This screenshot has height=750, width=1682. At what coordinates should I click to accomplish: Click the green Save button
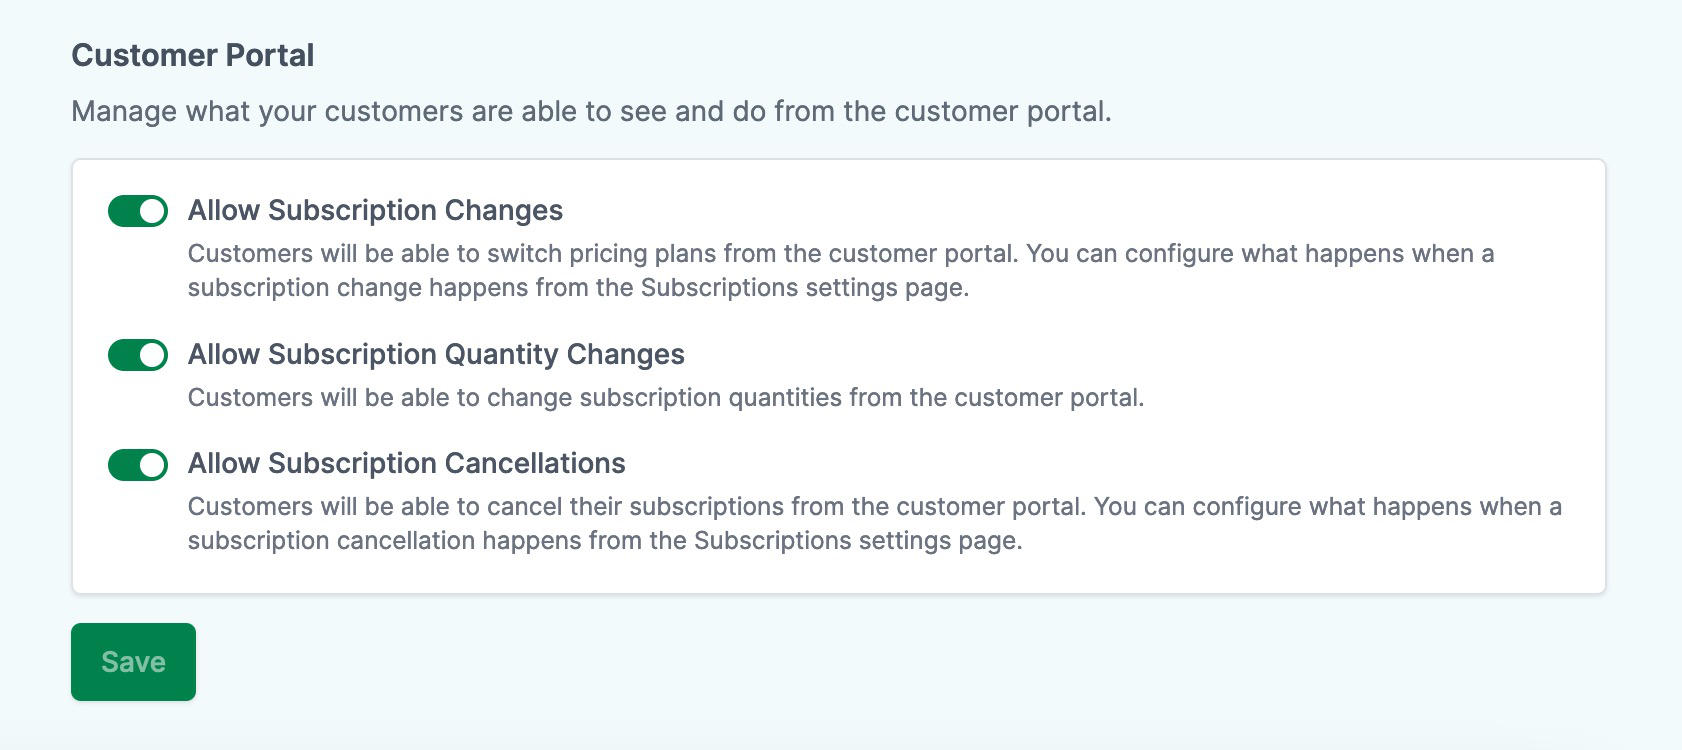pos(133,662)
